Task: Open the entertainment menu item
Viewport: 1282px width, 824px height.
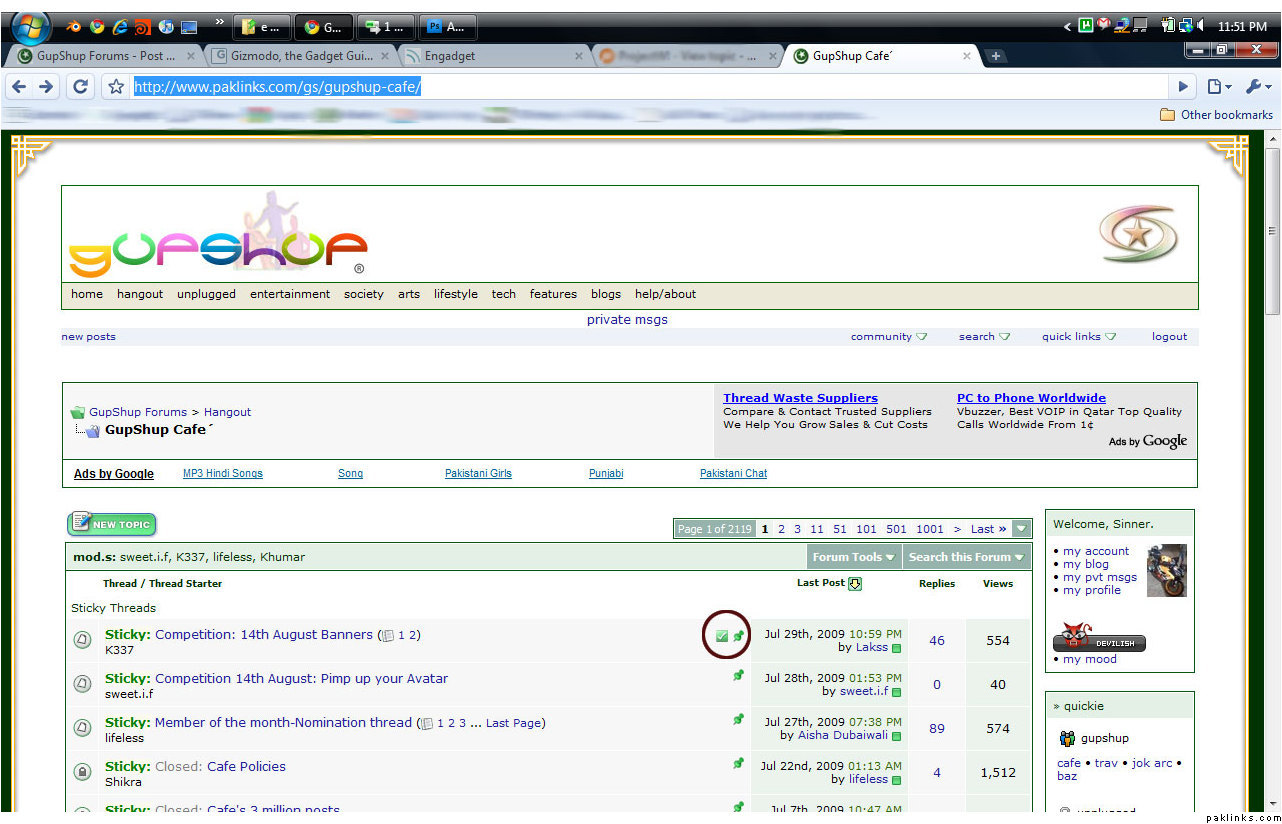Action: point(289,294)
